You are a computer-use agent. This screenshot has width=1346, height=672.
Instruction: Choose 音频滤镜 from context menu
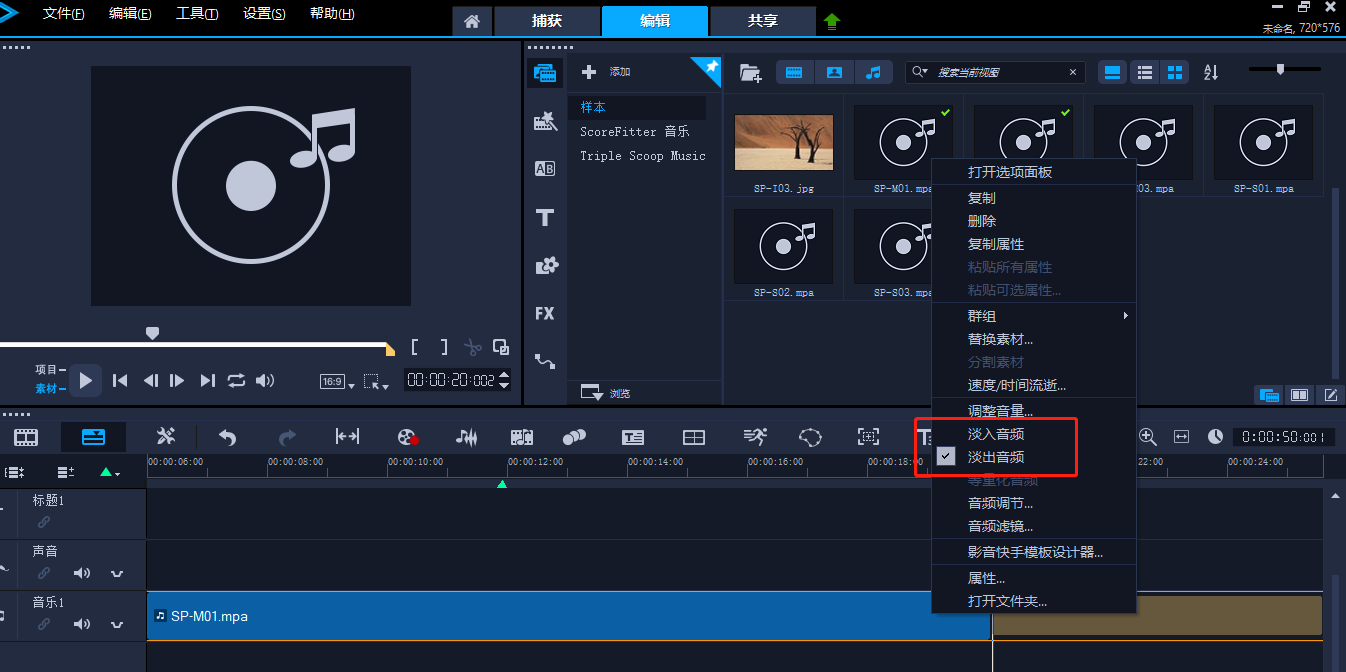[x=1000, y=526]
